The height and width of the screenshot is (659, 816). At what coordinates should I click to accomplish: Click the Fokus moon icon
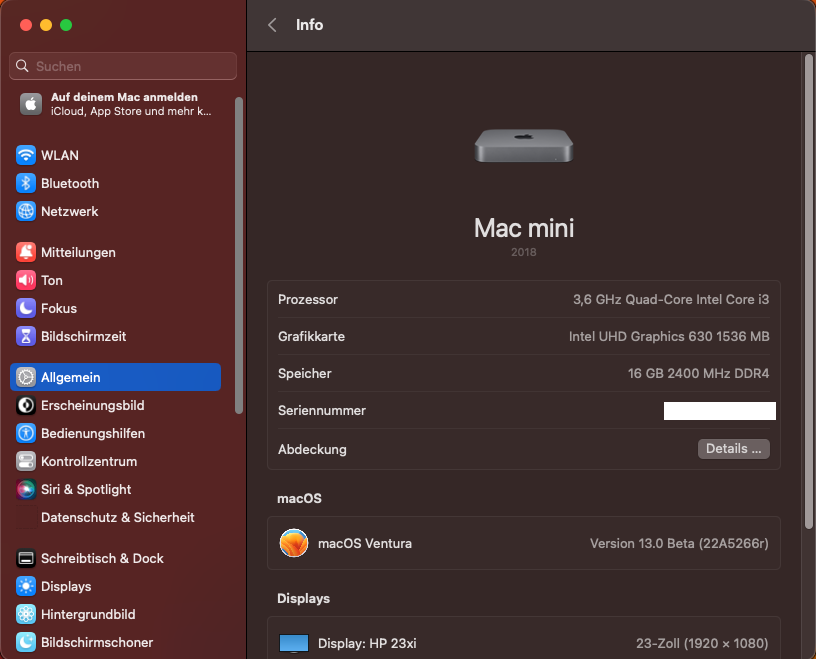[x=26, y=308]
